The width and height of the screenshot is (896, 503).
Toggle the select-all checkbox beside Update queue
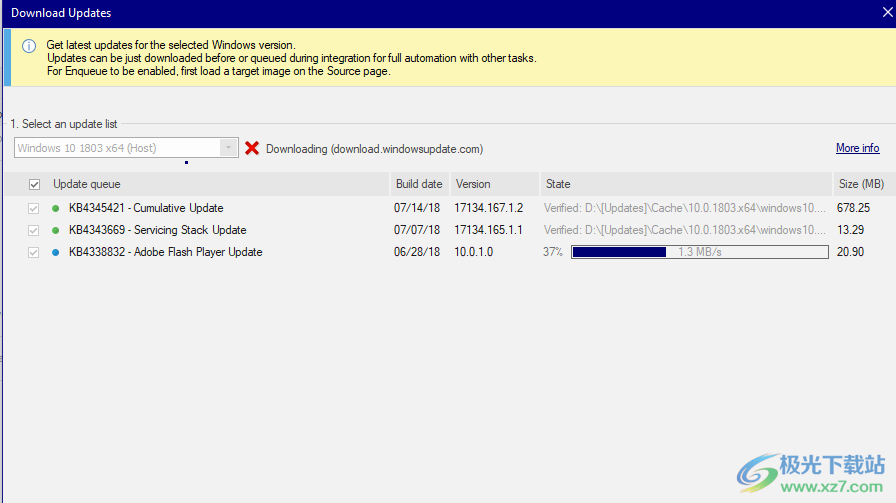coord(34,184)
